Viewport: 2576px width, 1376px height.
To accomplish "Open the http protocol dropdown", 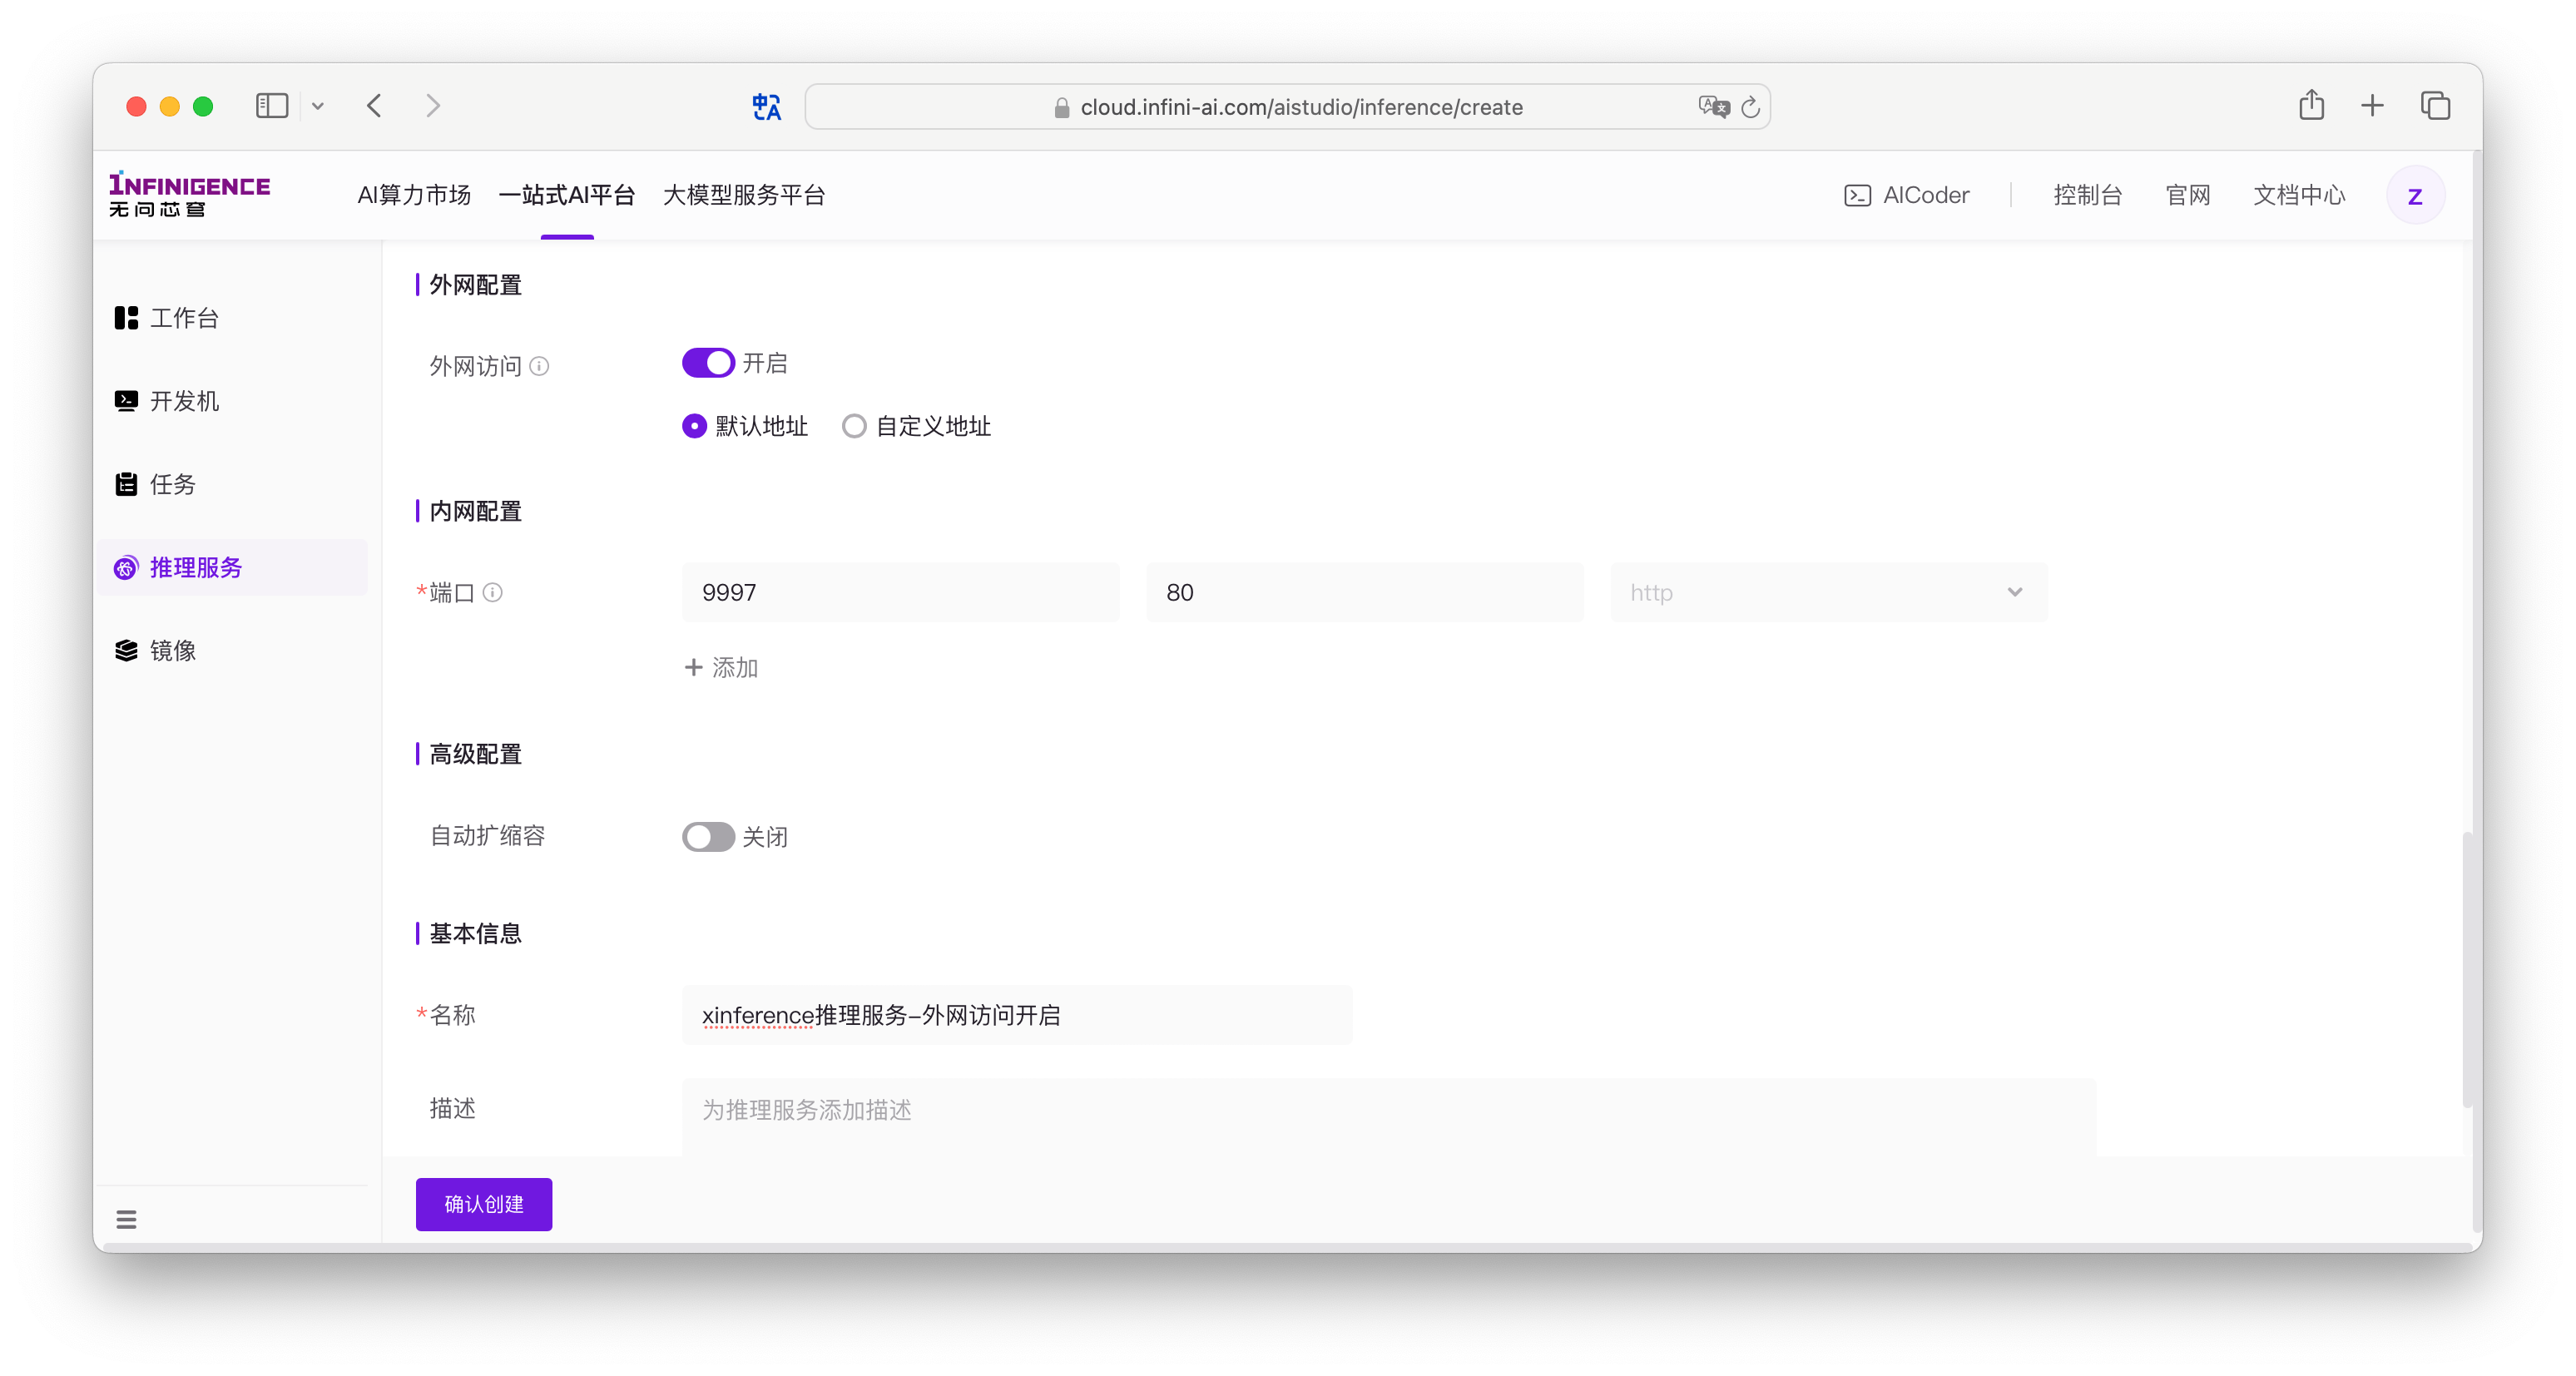I will [1828, 592].
